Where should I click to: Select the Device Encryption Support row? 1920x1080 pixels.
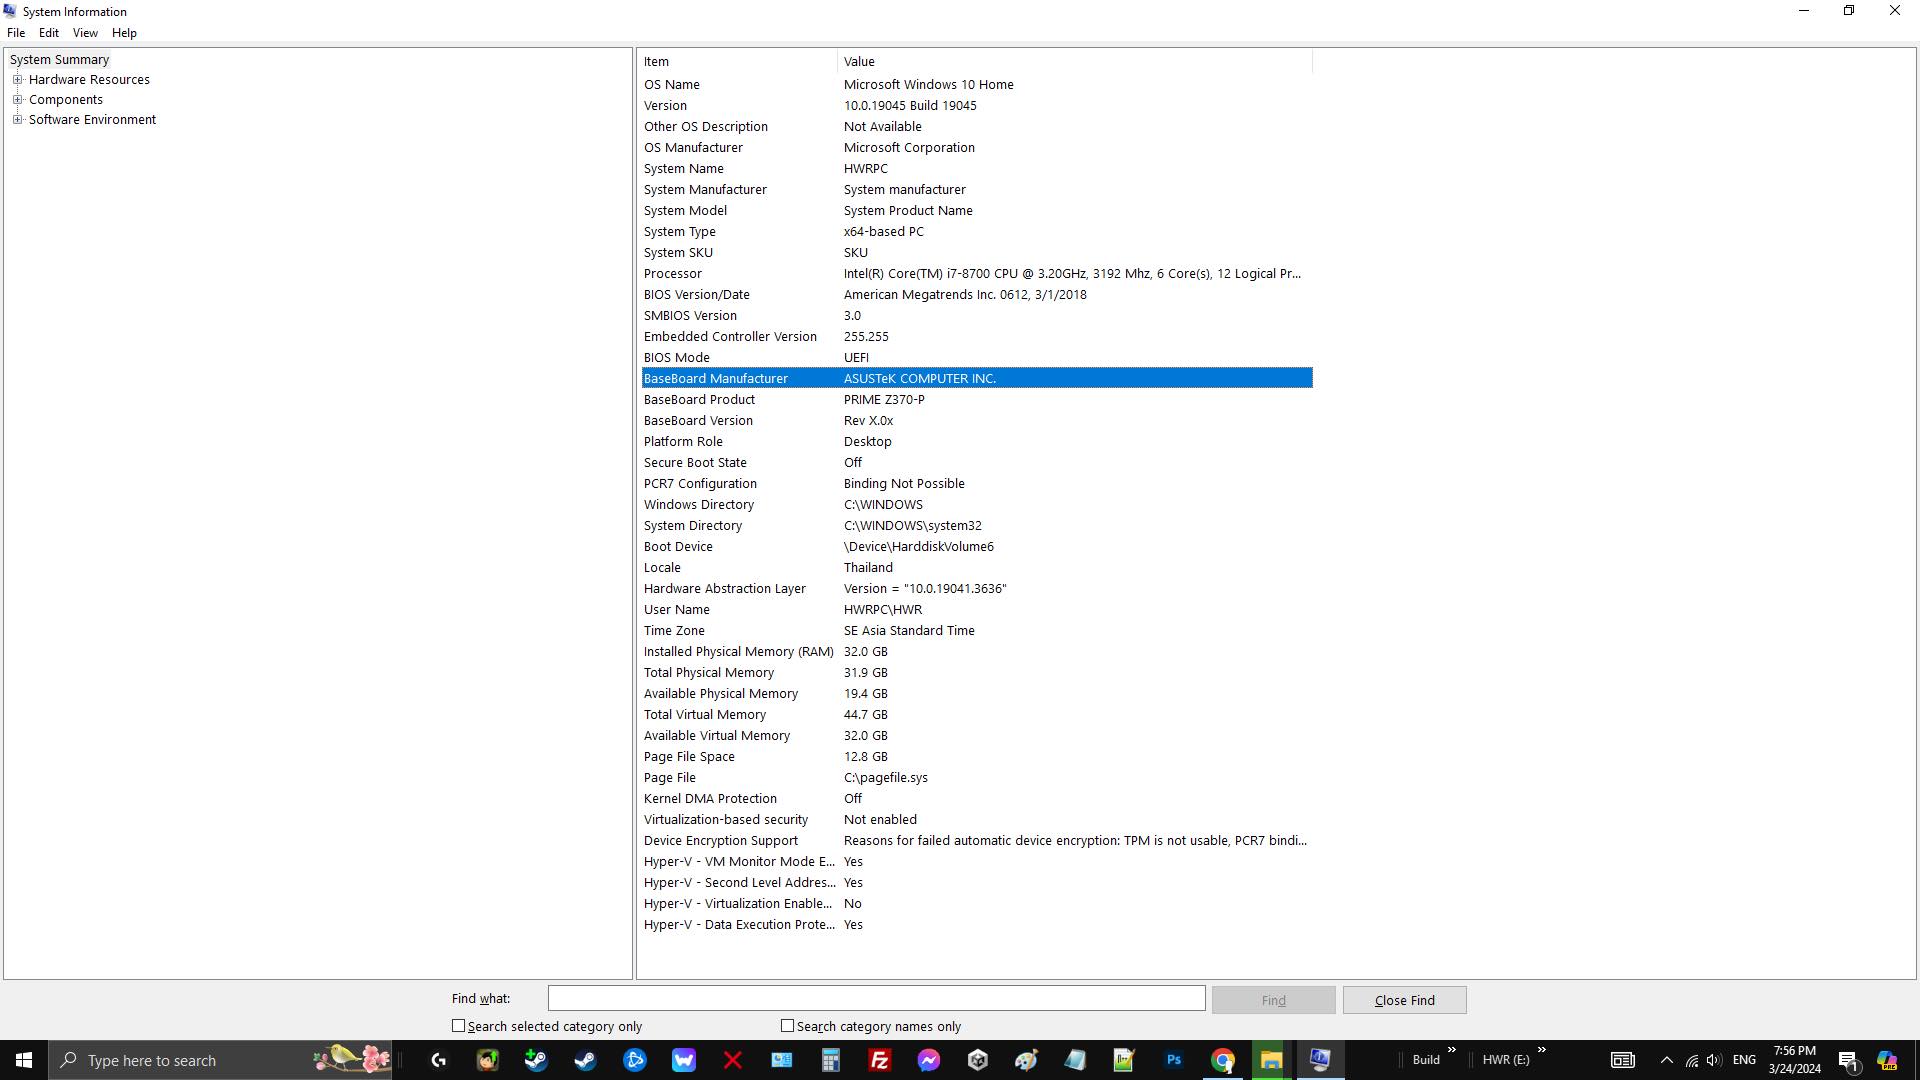pyautogui.click(x=976, y=840)
